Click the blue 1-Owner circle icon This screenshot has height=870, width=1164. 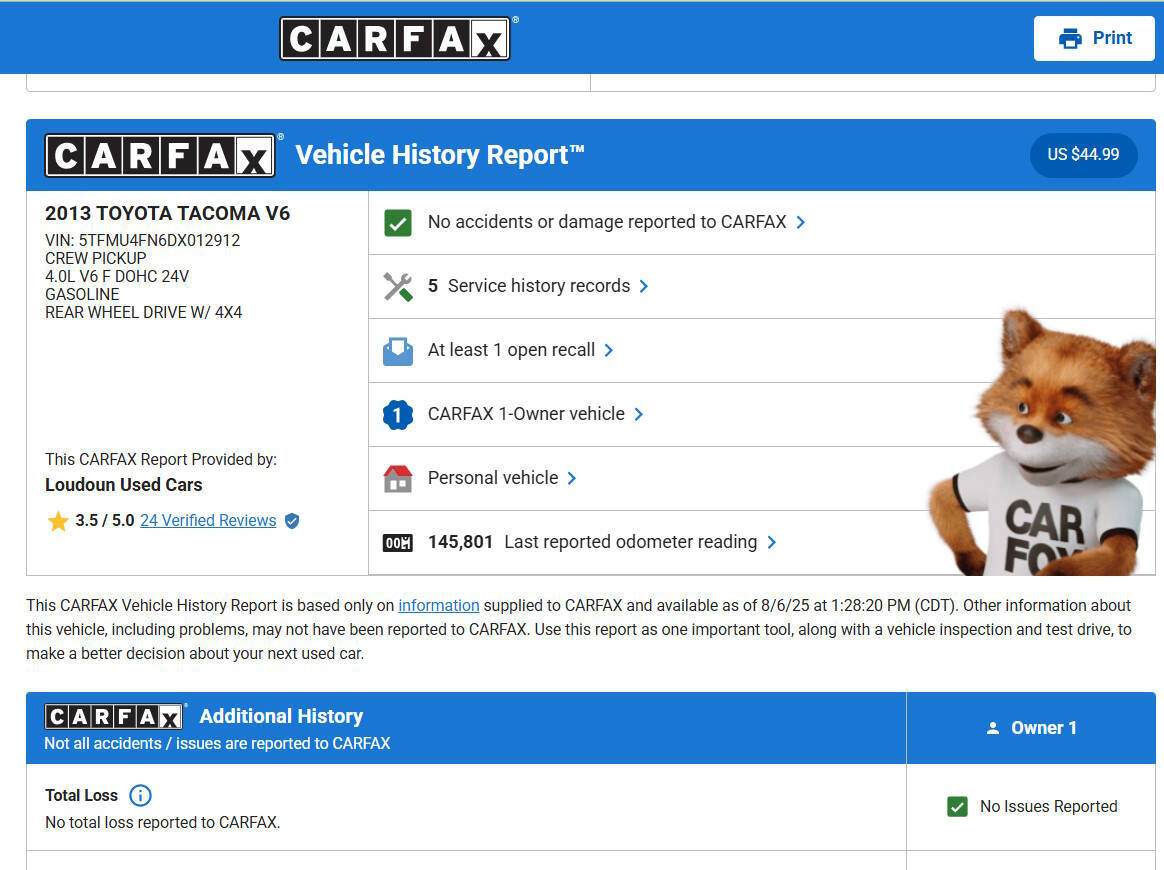[397, 414]
